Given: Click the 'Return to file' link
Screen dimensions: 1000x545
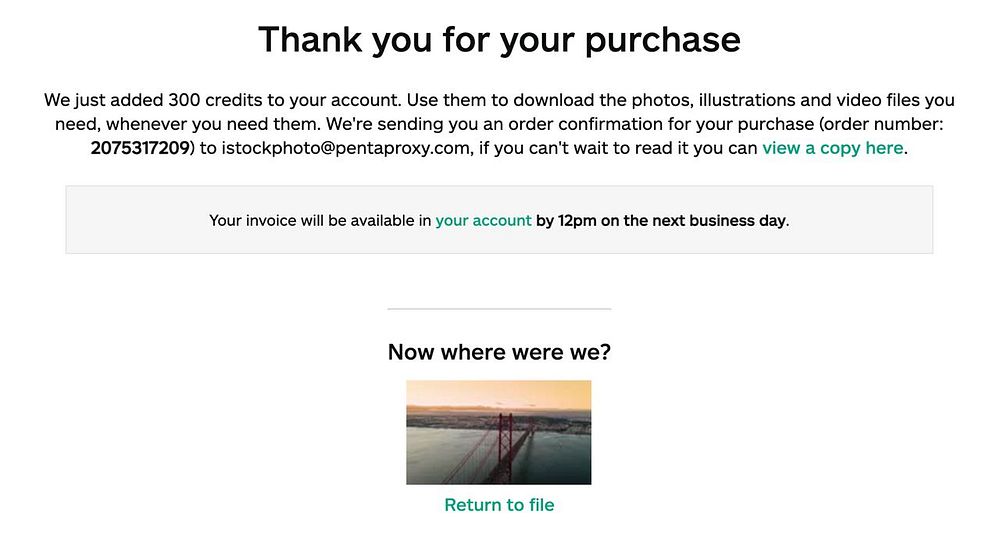Looking at the screenshot, I should click(x=499, y=505).
